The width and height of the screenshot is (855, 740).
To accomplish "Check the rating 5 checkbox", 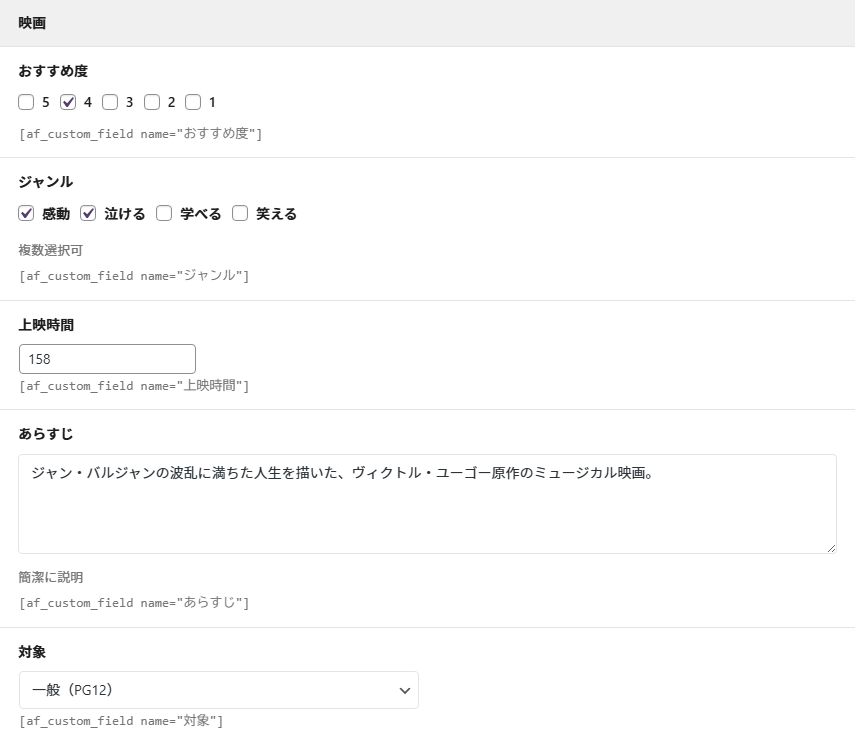I will point(26,102).
